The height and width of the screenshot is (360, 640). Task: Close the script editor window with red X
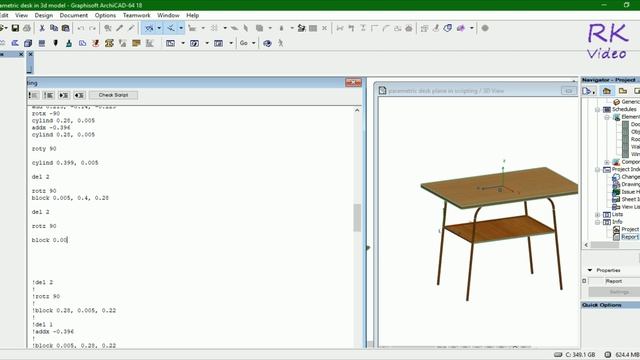click(x=353, y=82)
